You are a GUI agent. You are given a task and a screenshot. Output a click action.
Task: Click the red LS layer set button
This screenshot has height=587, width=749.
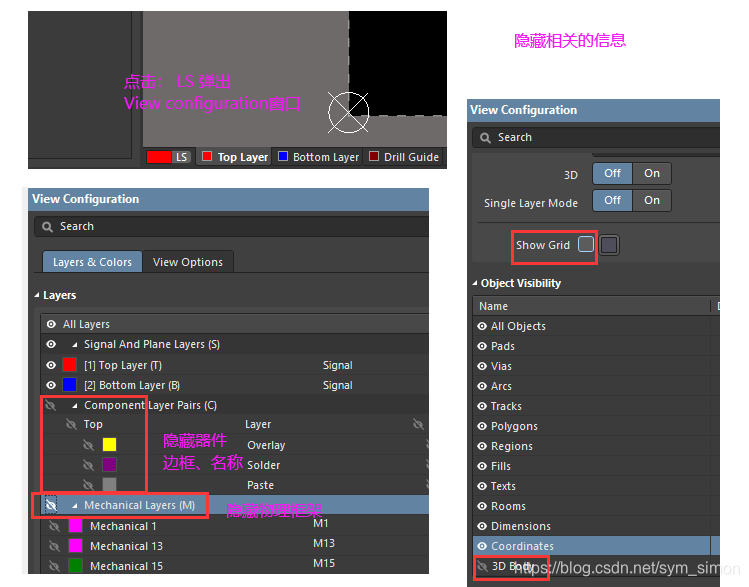[x=169, y=157]
